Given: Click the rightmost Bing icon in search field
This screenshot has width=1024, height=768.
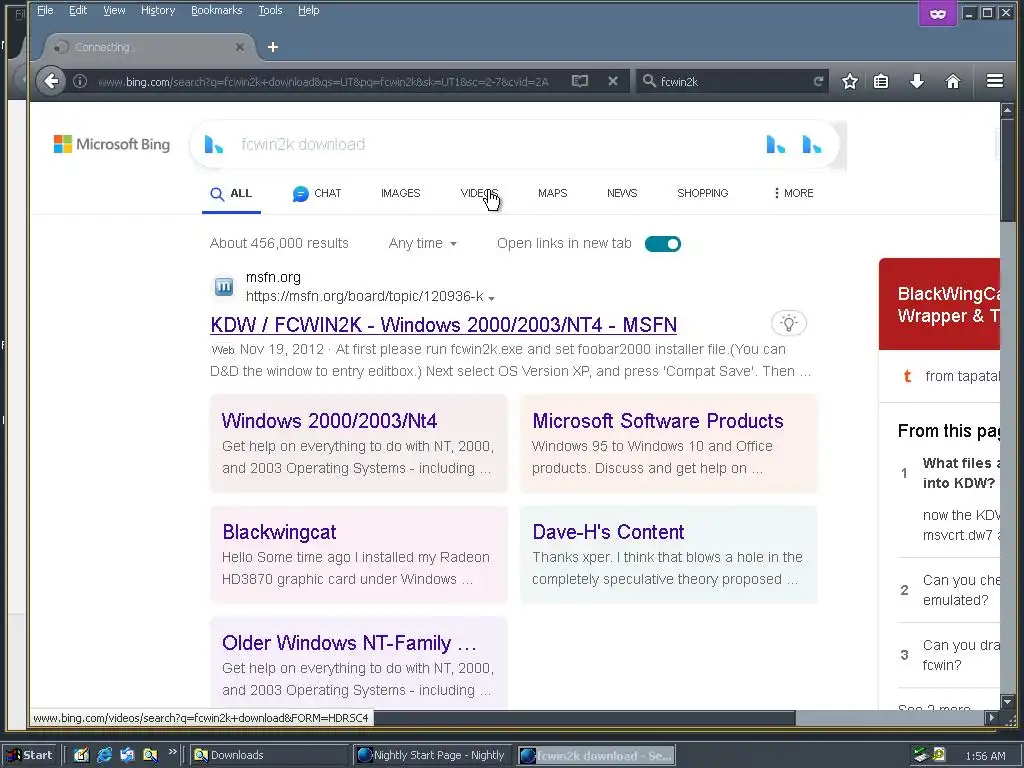Looking at the screenshot, I should [812, 144].
